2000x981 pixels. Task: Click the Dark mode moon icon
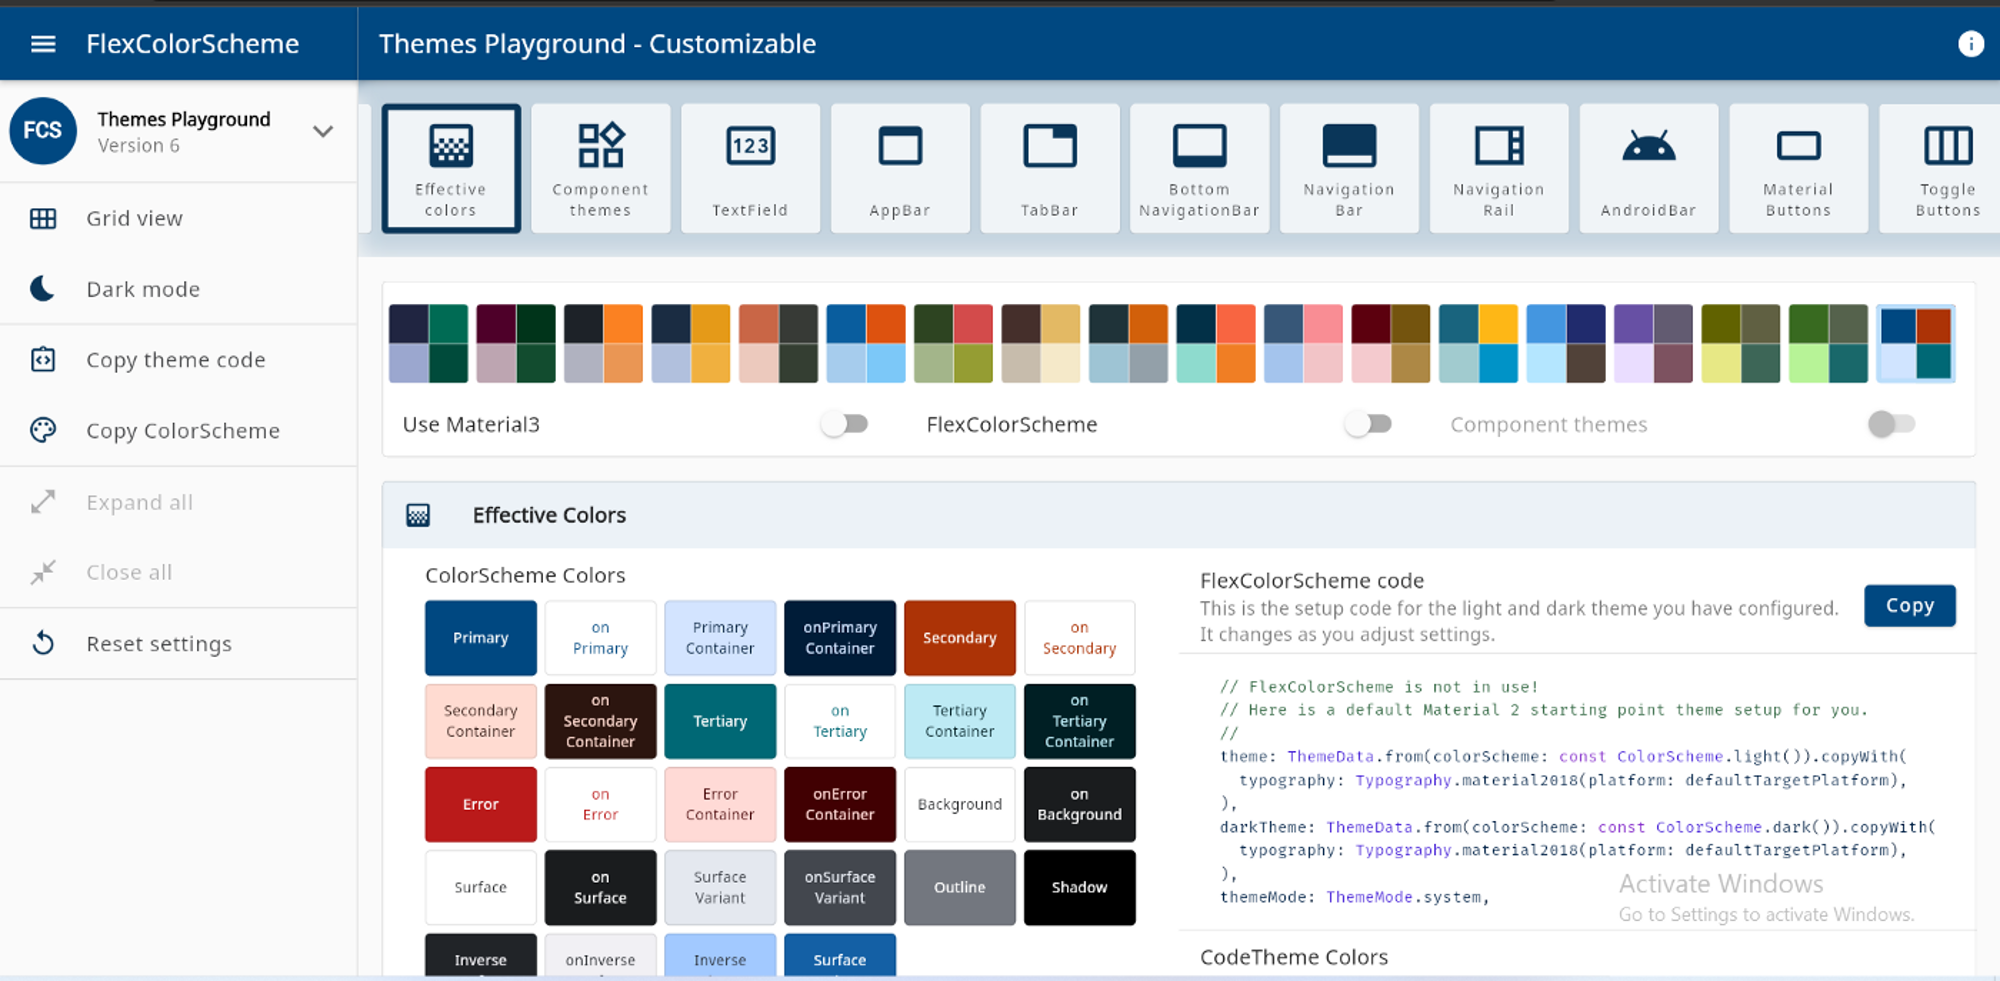(43, 289)
